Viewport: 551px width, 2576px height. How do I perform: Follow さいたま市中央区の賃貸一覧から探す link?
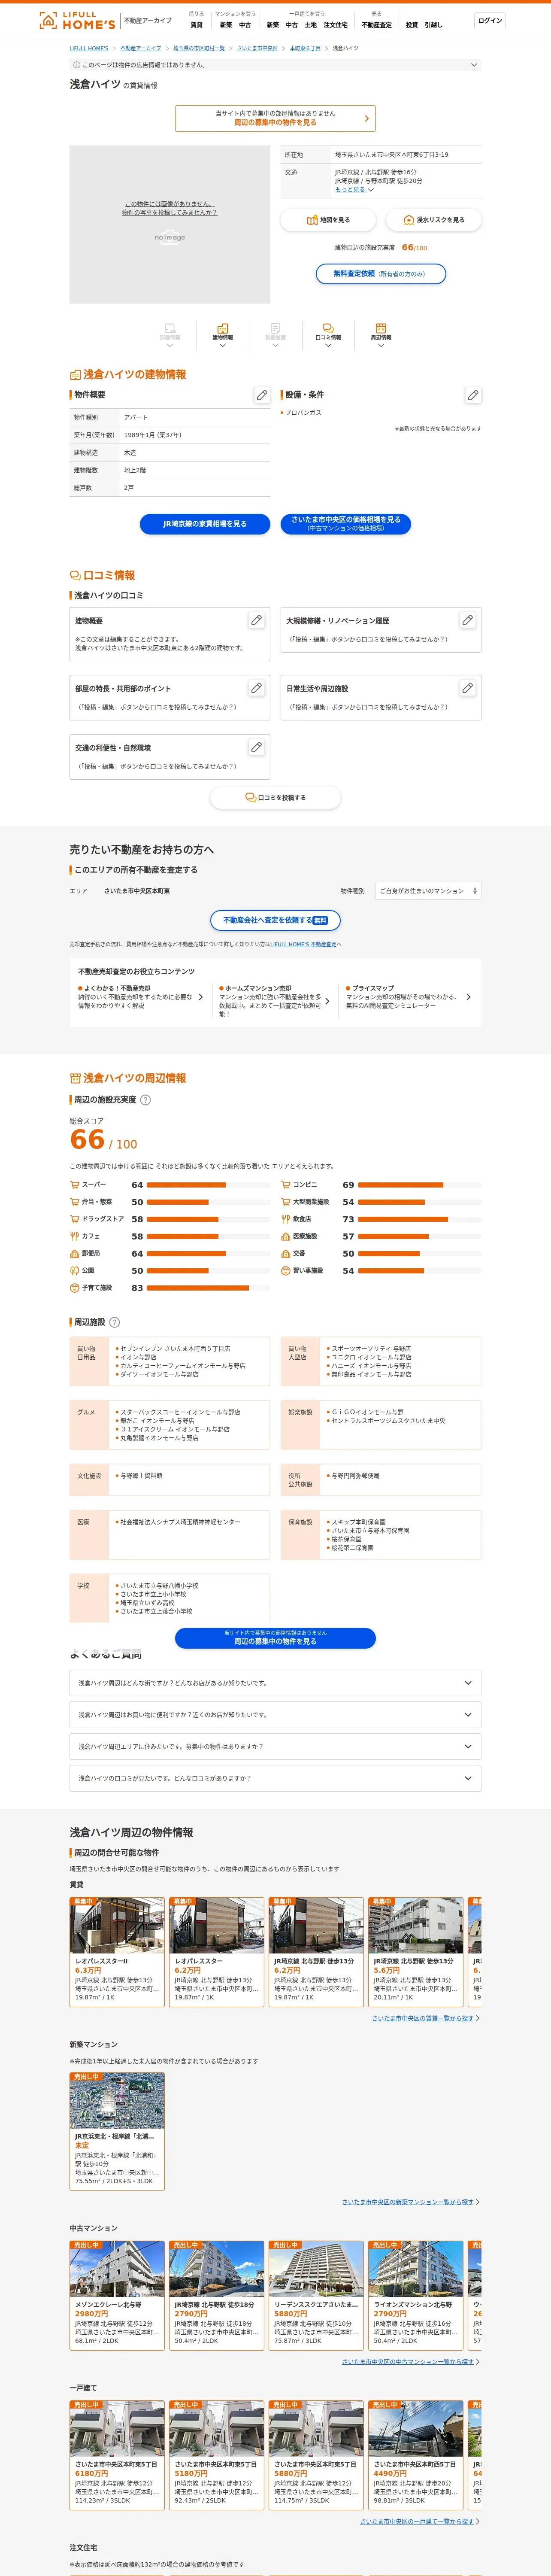424,2018
